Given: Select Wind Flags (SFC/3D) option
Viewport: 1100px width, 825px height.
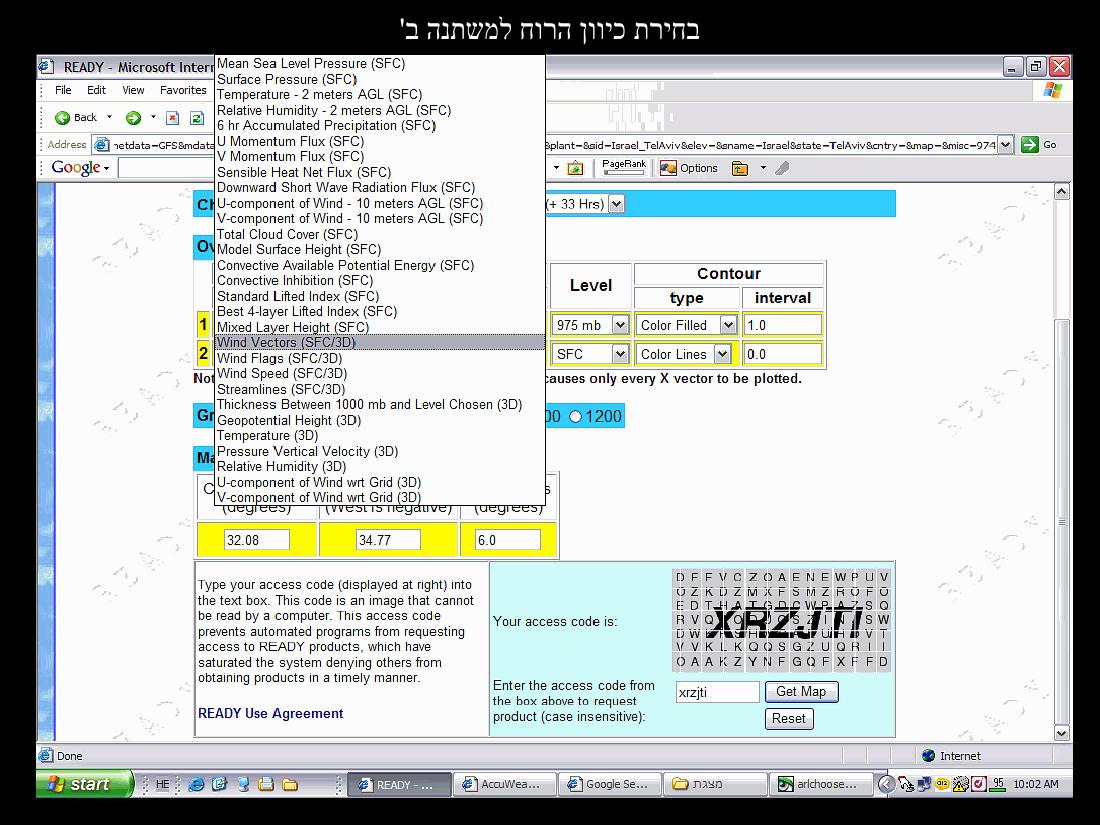Looking at the screenshot, I should click(380, 358).
